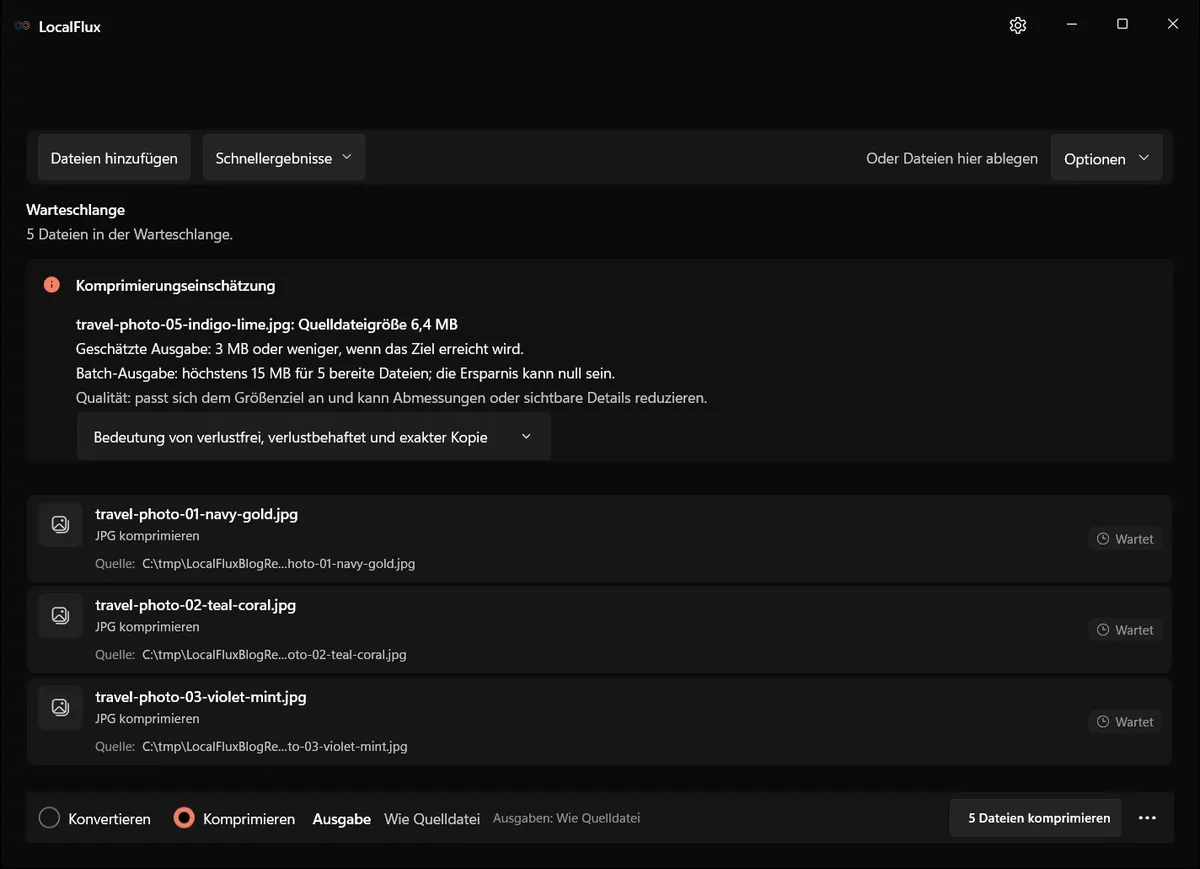
Task: Click source path ending to-03-violet-mint.jpg
Action: coord(274,747)
